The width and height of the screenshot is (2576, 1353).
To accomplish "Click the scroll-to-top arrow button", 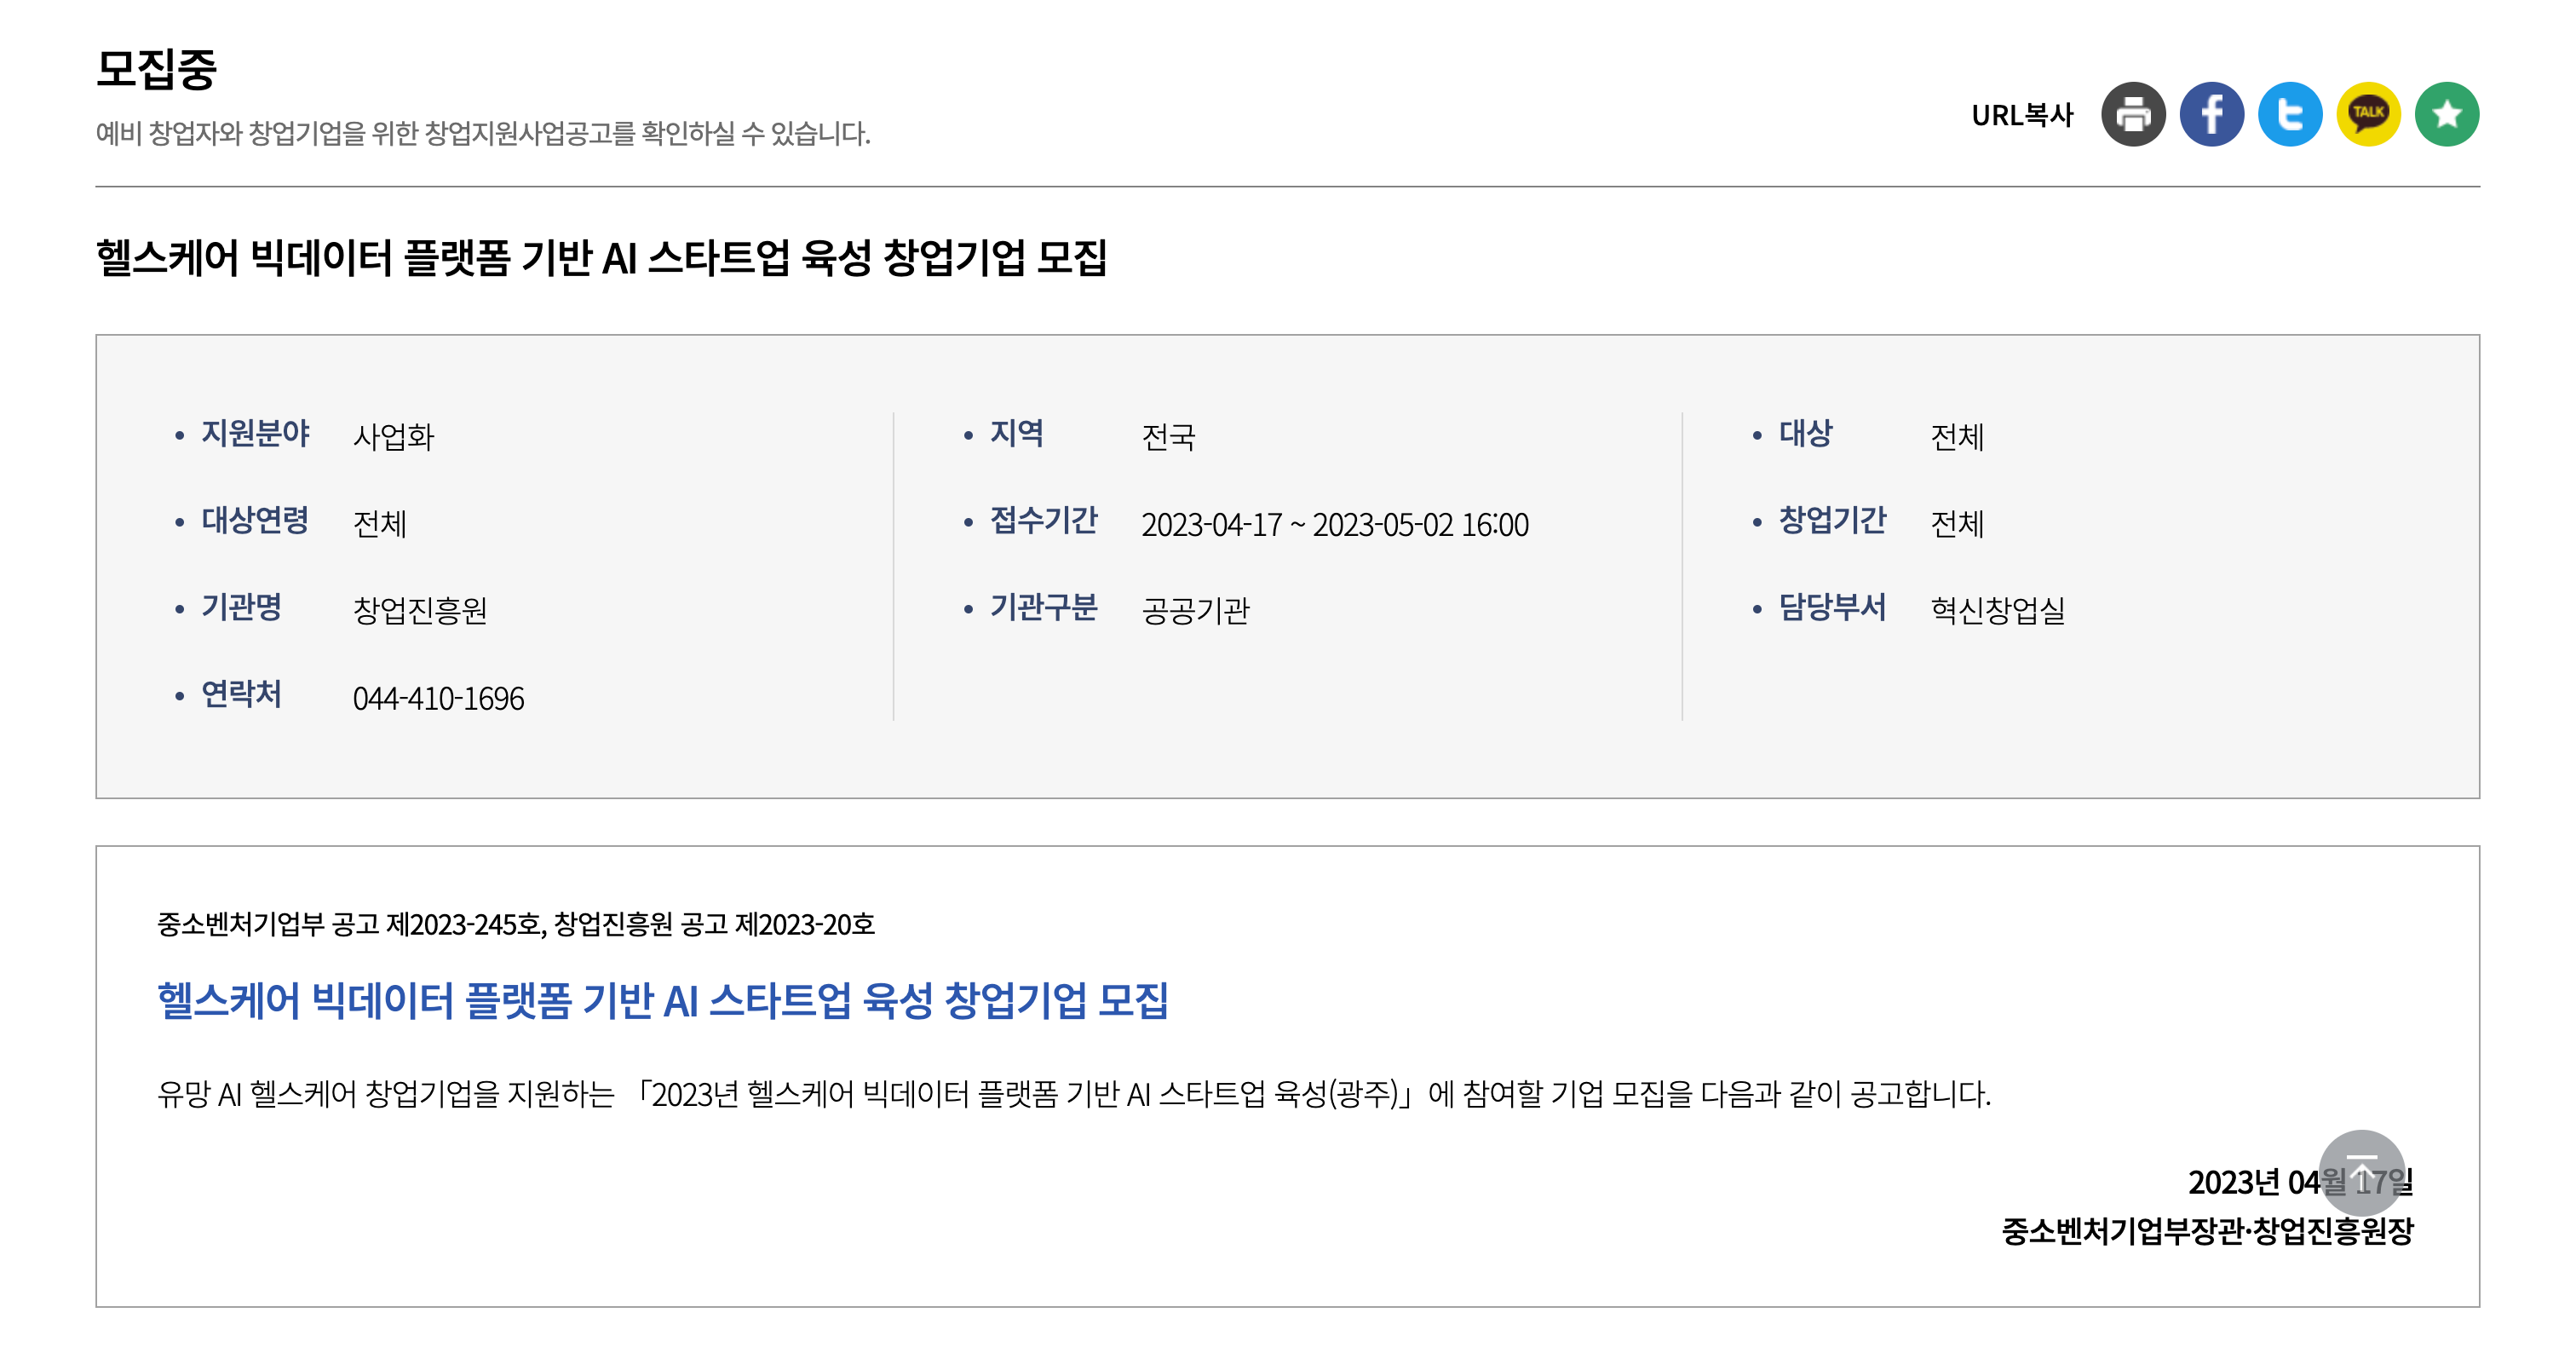I will [x=2362, y=1173].
